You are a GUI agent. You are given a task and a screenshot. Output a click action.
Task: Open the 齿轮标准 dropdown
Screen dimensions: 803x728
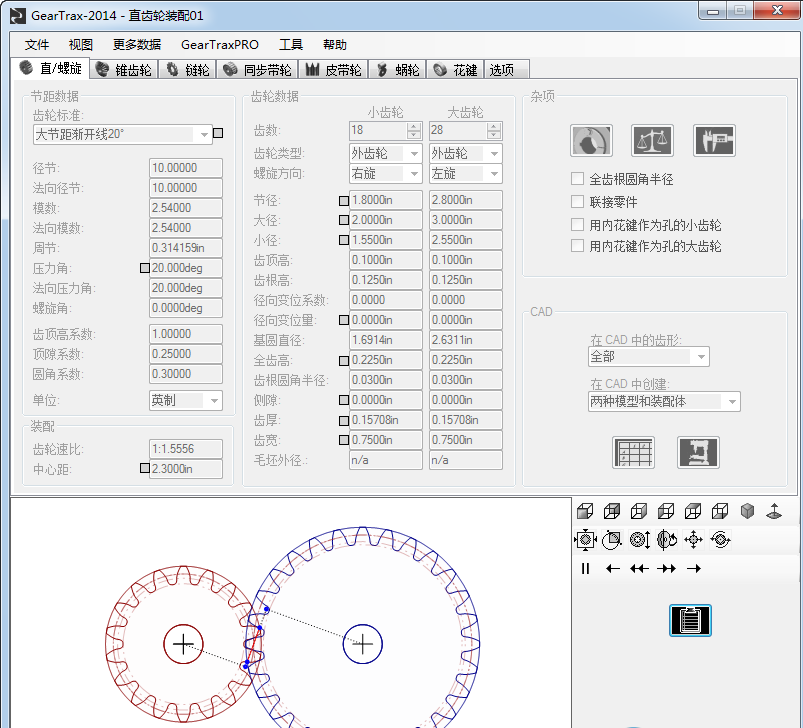(x=204, y=134)
